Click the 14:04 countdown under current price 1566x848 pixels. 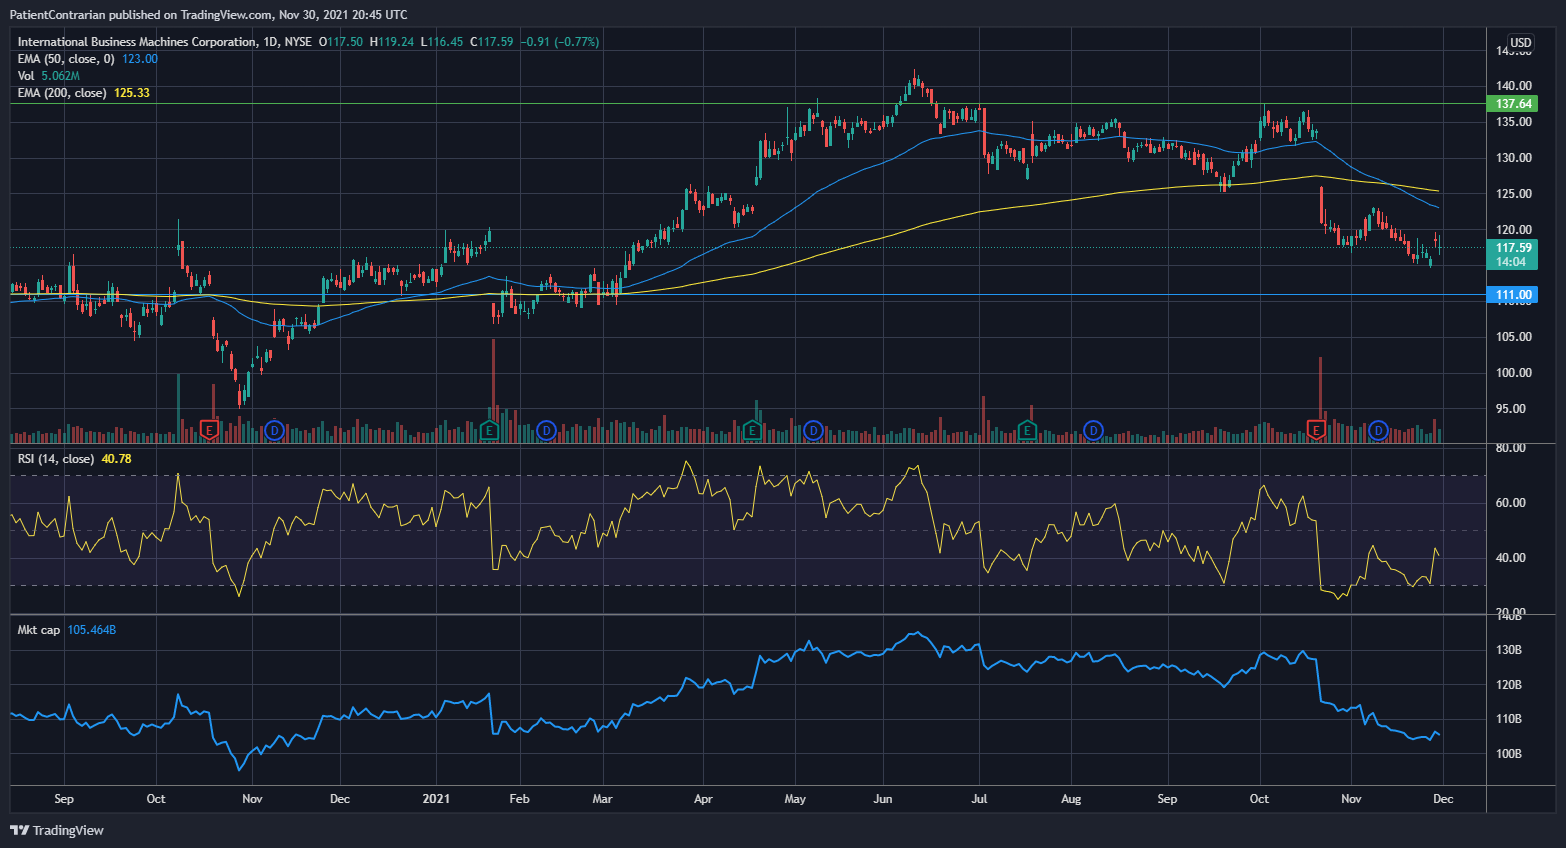[1511, 262]
